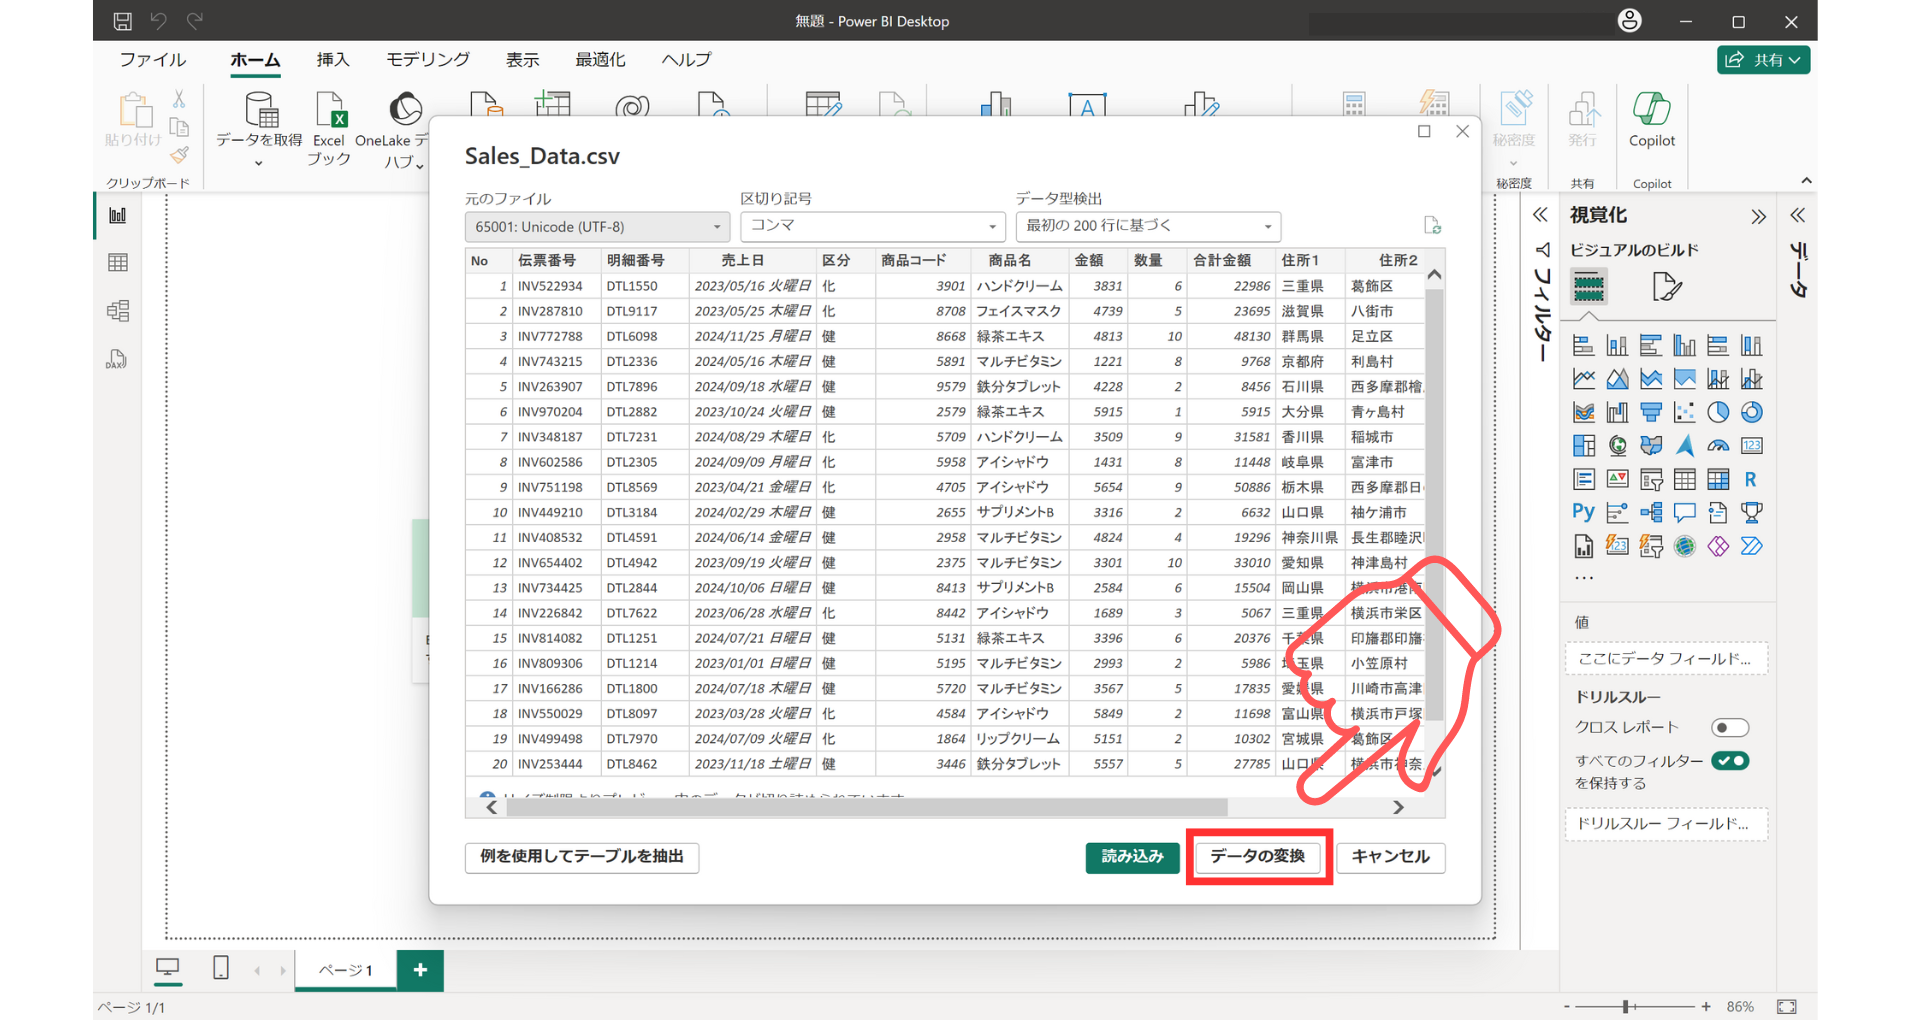The height and width of the screenshot is (1020, 1920).
Task: Switch to Table view in left sidebar
Action: click(118, 263)
